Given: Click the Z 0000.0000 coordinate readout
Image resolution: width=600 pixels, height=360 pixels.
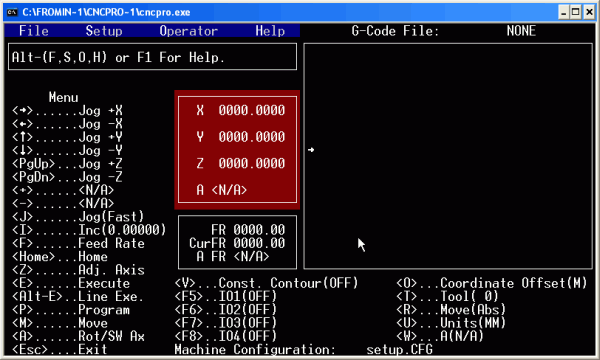Looking at the screenshot, I should click(241, 164).
